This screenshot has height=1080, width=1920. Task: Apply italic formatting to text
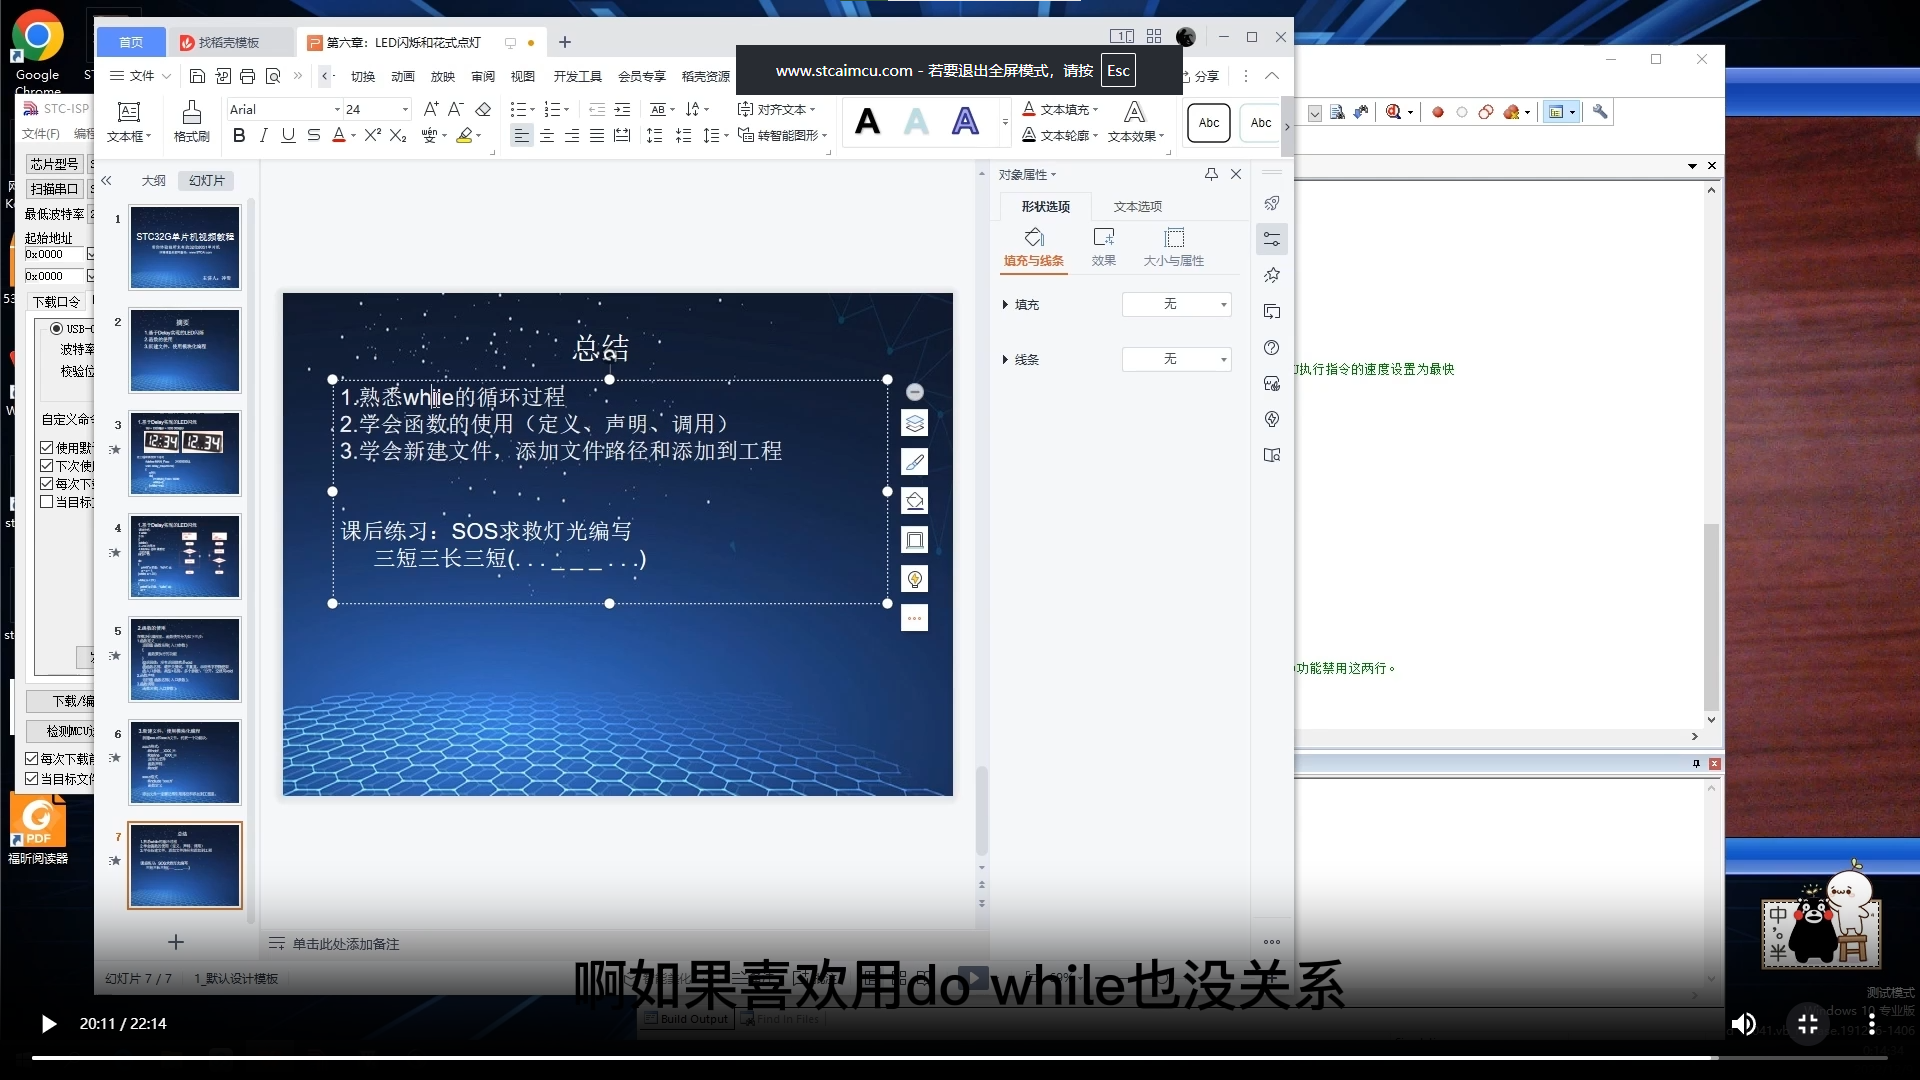coord(263,136)
